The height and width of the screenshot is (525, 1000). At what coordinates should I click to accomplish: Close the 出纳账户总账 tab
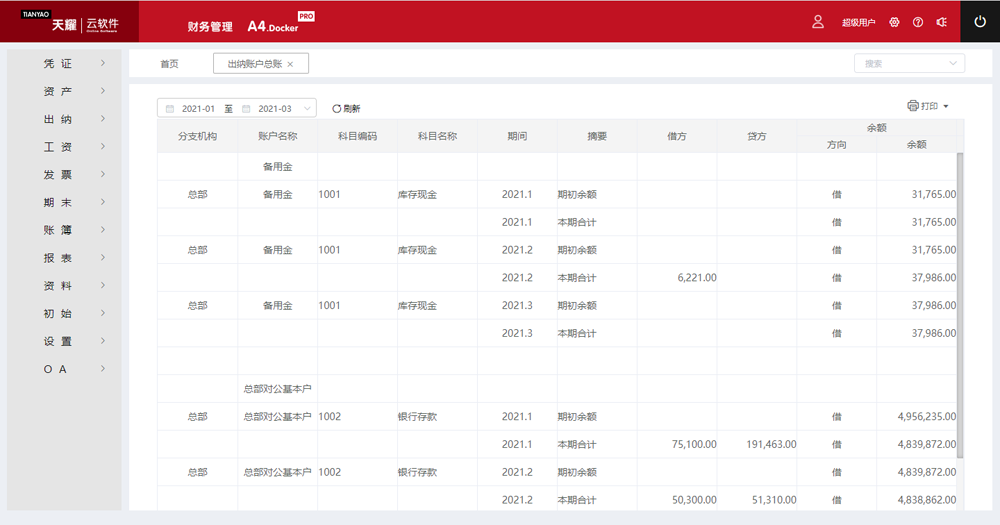click(290, 64)
